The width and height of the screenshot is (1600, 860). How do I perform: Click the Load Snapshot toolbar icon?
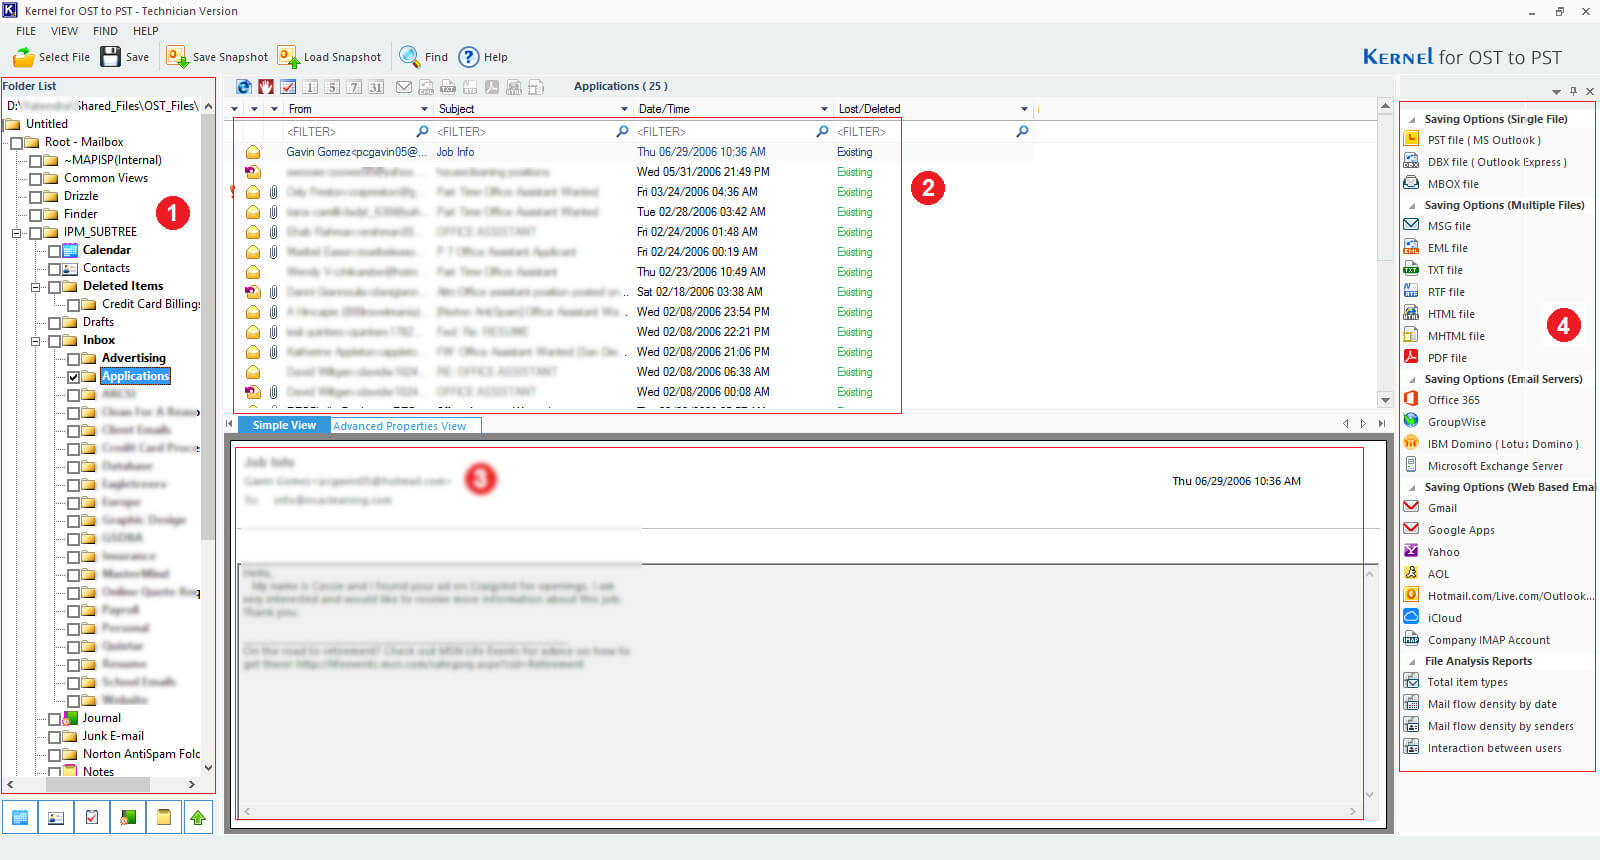click(x=288, y=57)
